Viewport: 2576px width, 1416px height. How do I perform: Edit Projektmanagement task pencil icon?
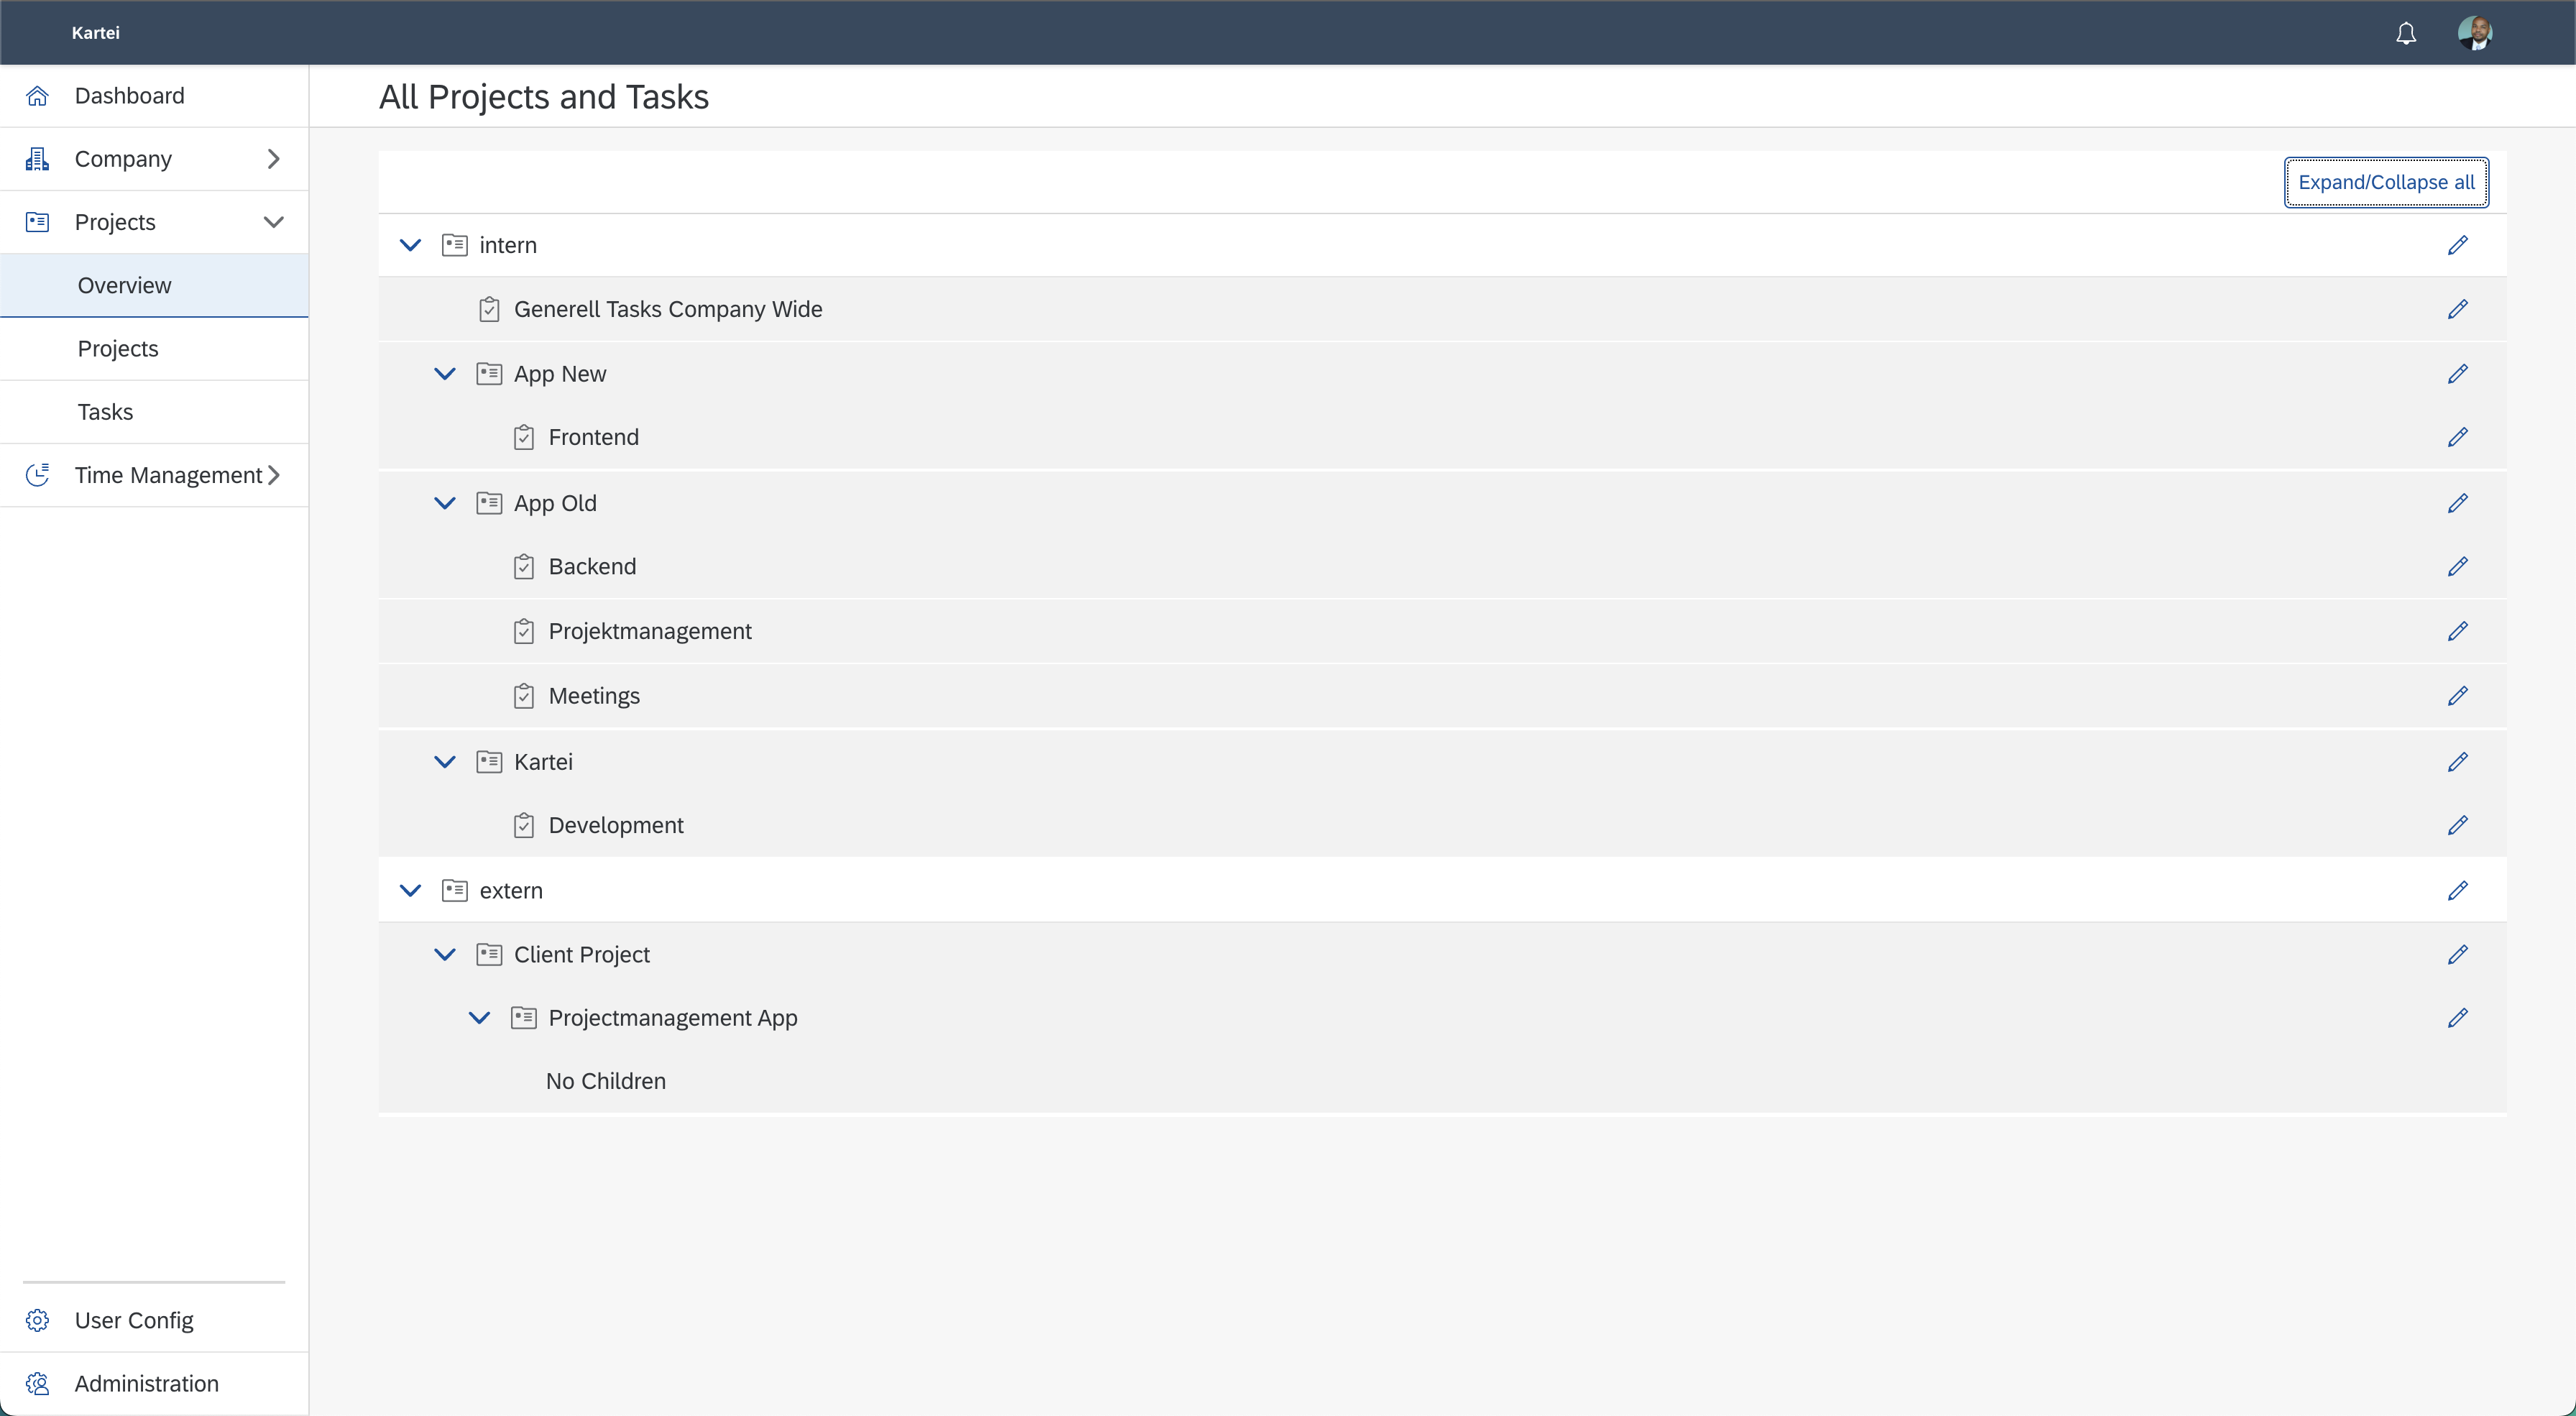(x=2458, y=631)
